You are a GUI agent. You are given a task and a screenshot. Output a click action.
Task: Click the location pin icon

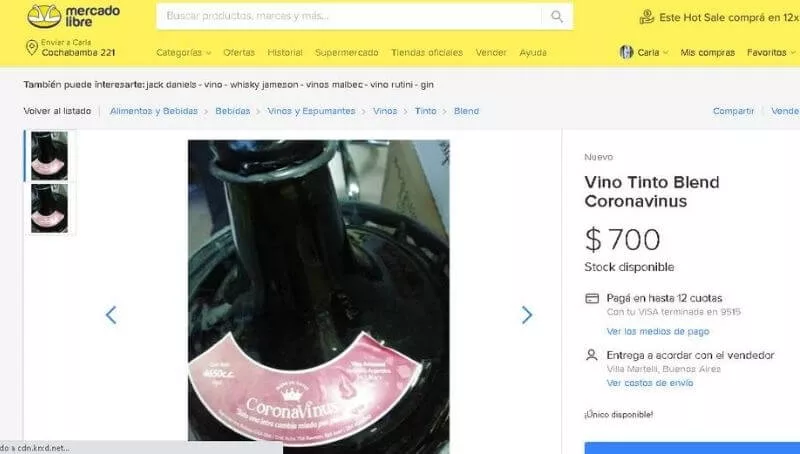pos(32,48)
